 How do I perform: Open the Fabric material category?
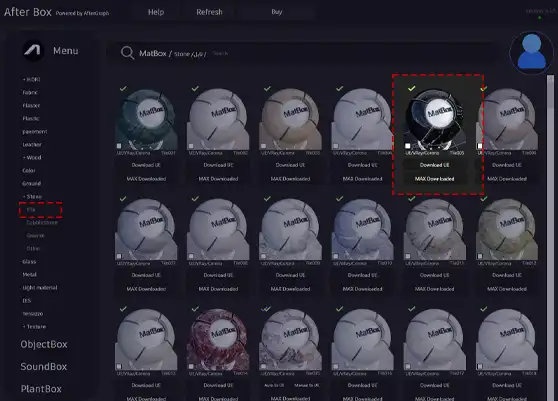30,92
